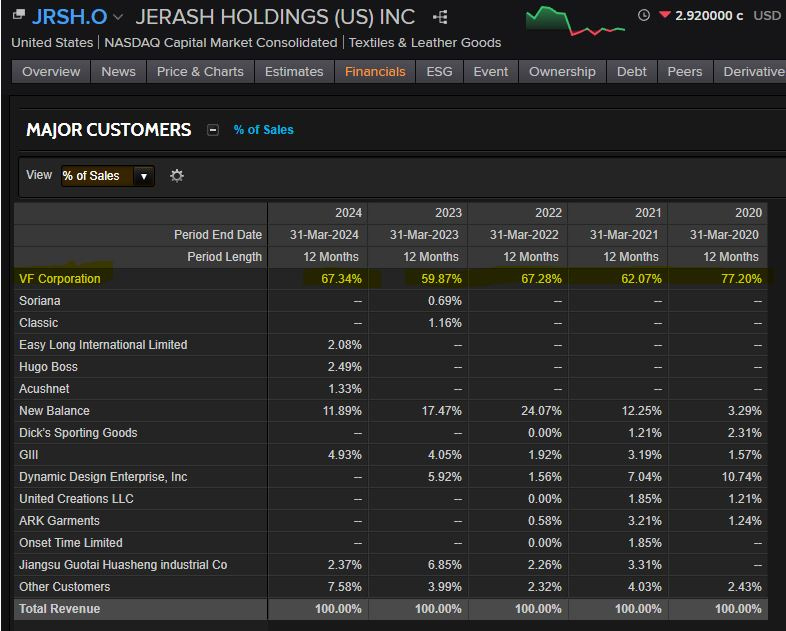Image resolution: width=786 pixels, height=631 pixels.
Task: Click Hugo Boss 2024 value 2.49%
Action: (x=345, y=367)
